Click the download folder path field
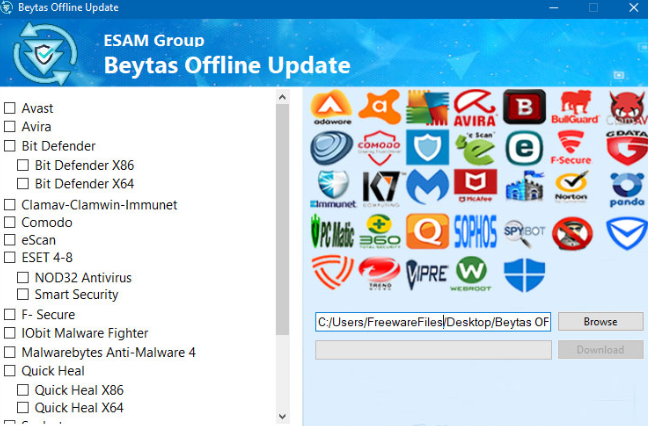Image resolution: width=648 pixels, height=426 pixels. [x=433, y=321]
